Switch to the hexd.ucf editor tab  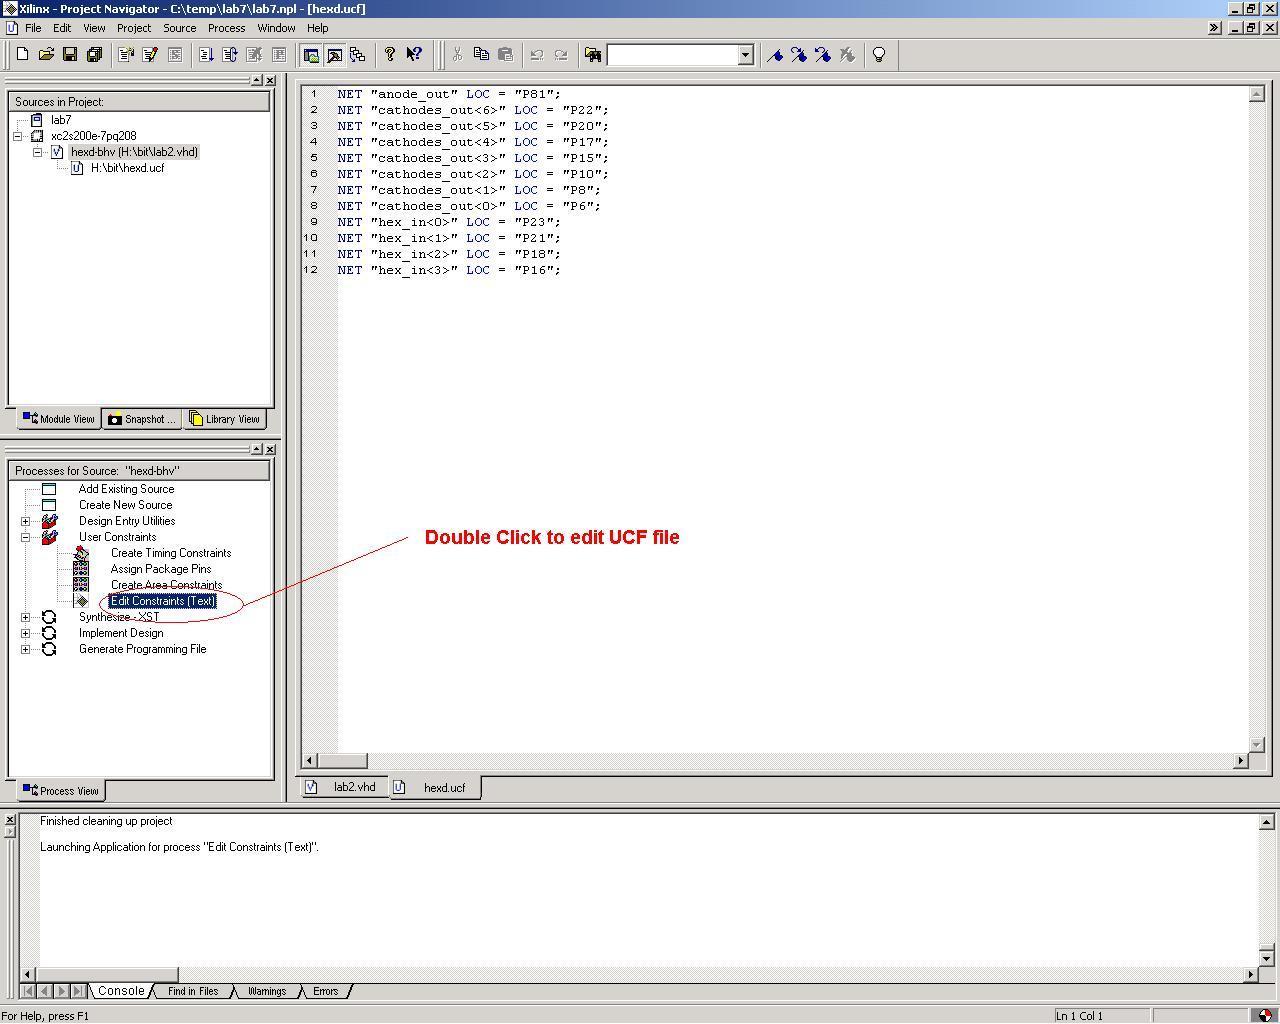(x=434, y=788)
